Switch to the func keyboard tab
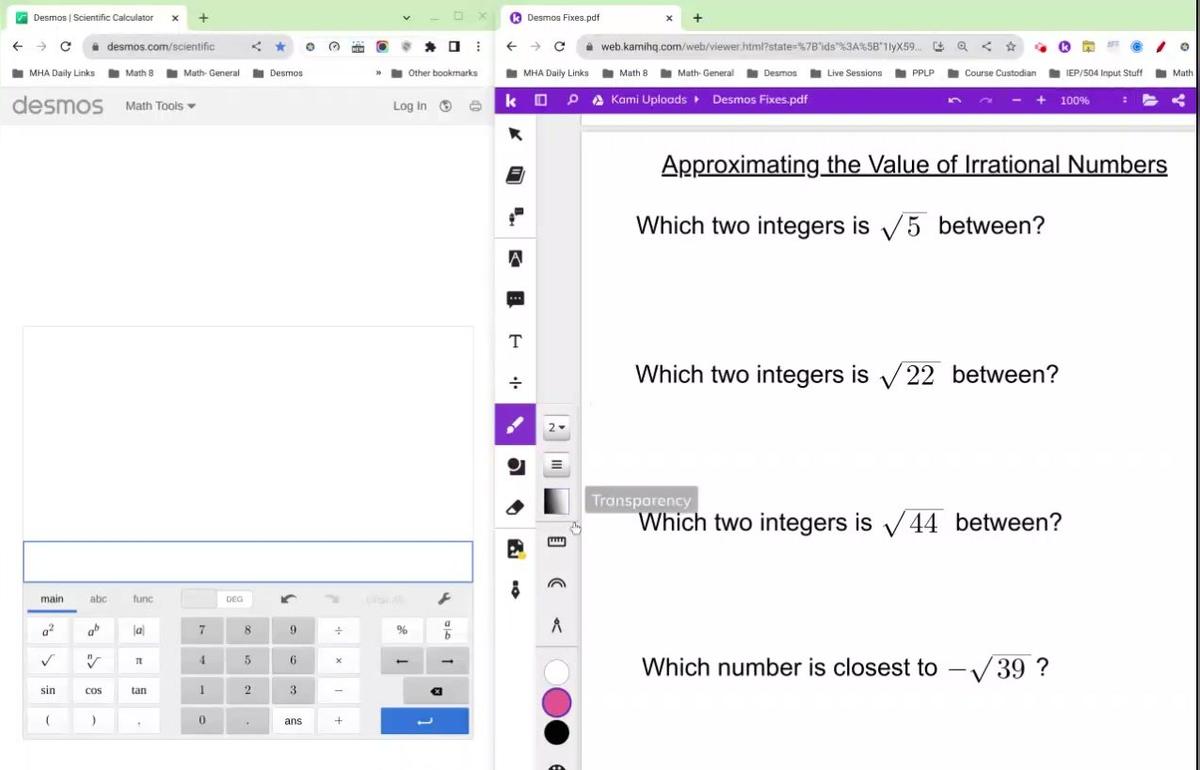Image resolution: width=1200 pixels, height=770 pixels. (143, 599)
